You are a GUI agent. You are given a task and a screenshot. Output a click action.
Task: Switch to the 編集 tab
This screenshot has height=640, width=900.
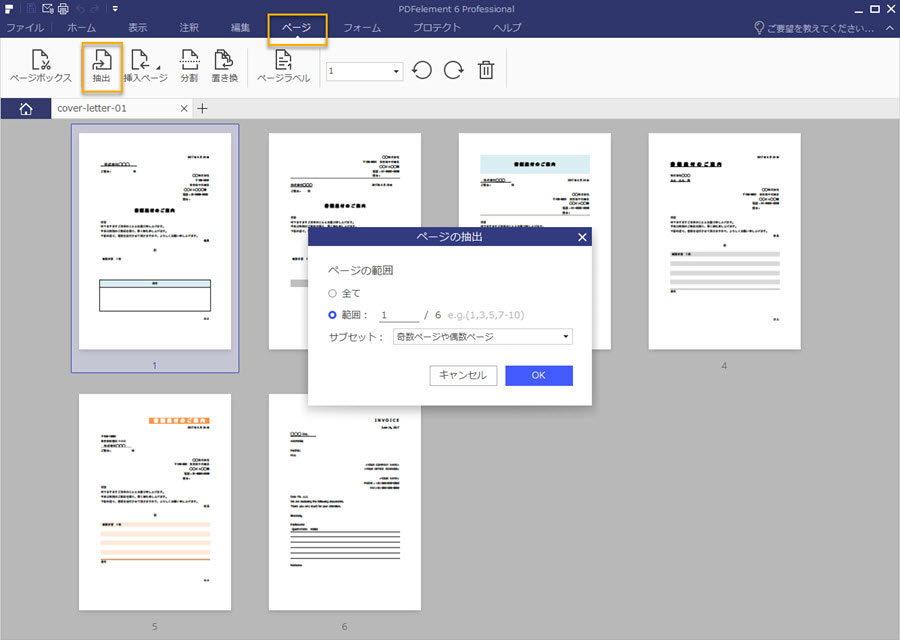point(240,28)
